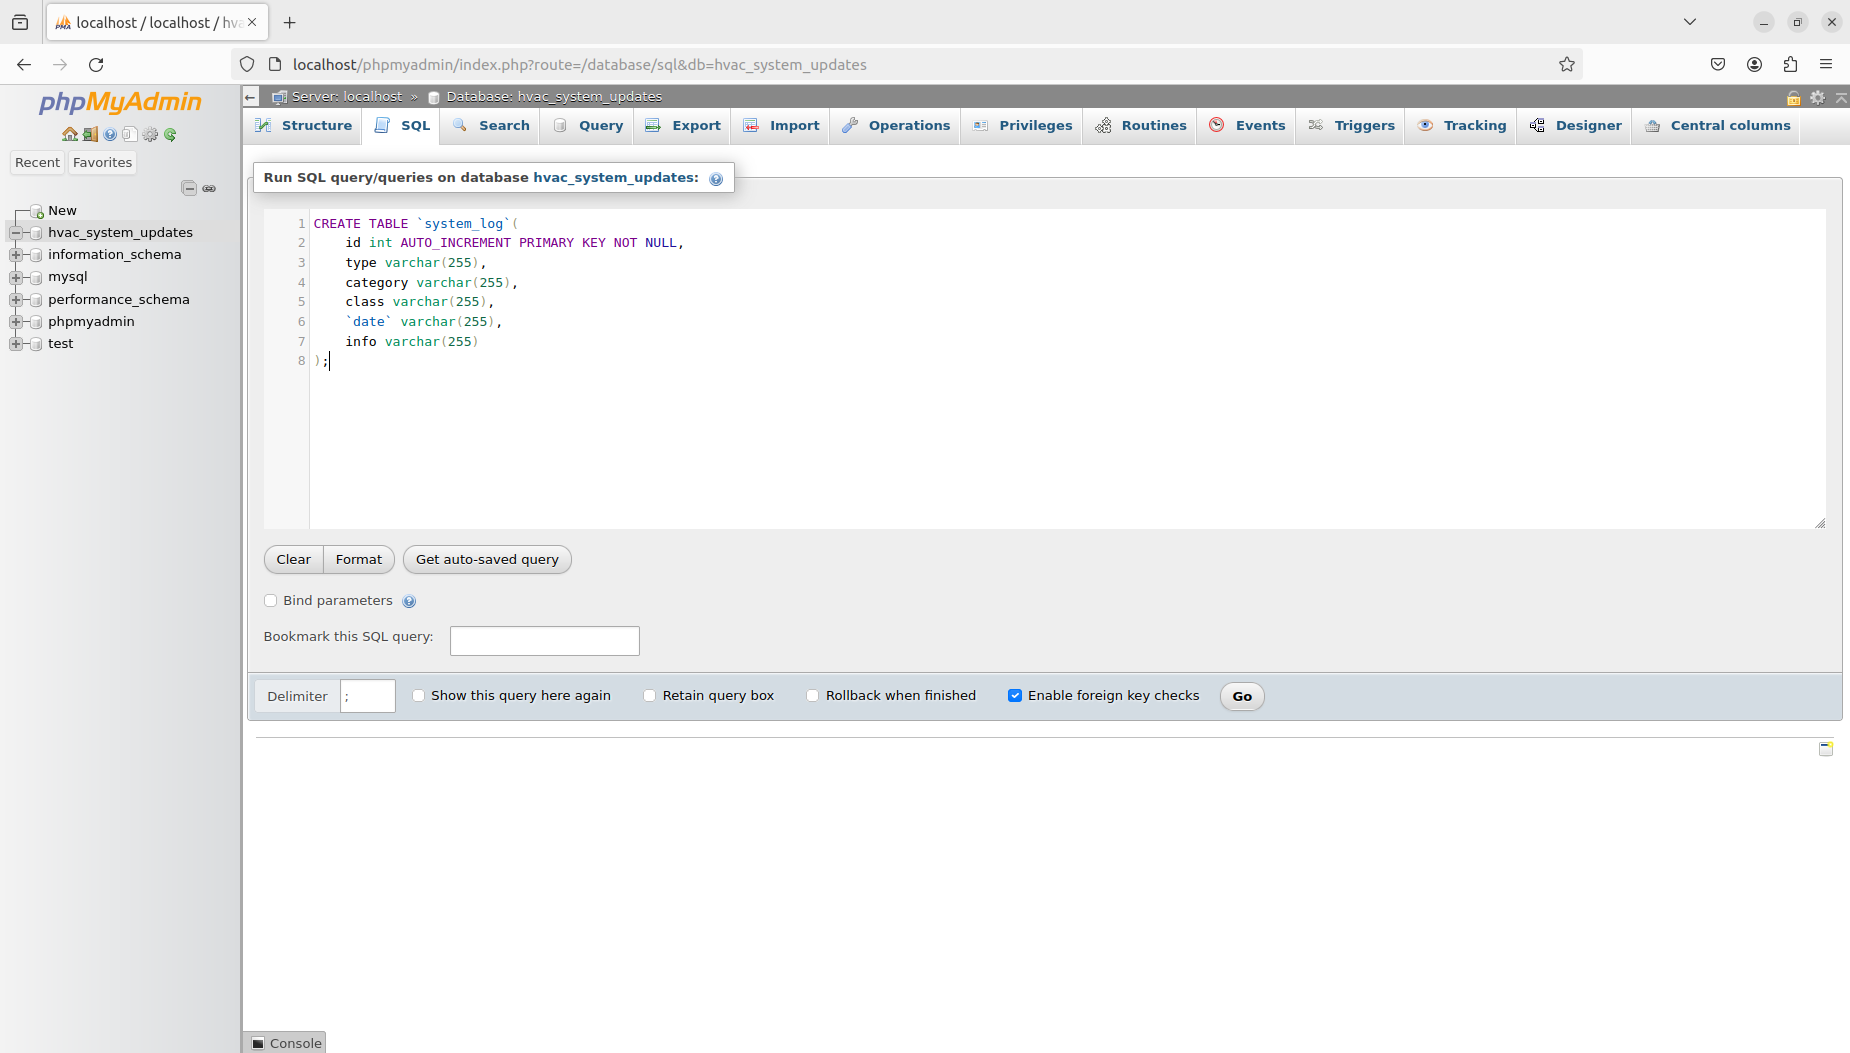The image size is (1850, 1053).
Task: Check Show this query here again
Action: click(419, 696)
